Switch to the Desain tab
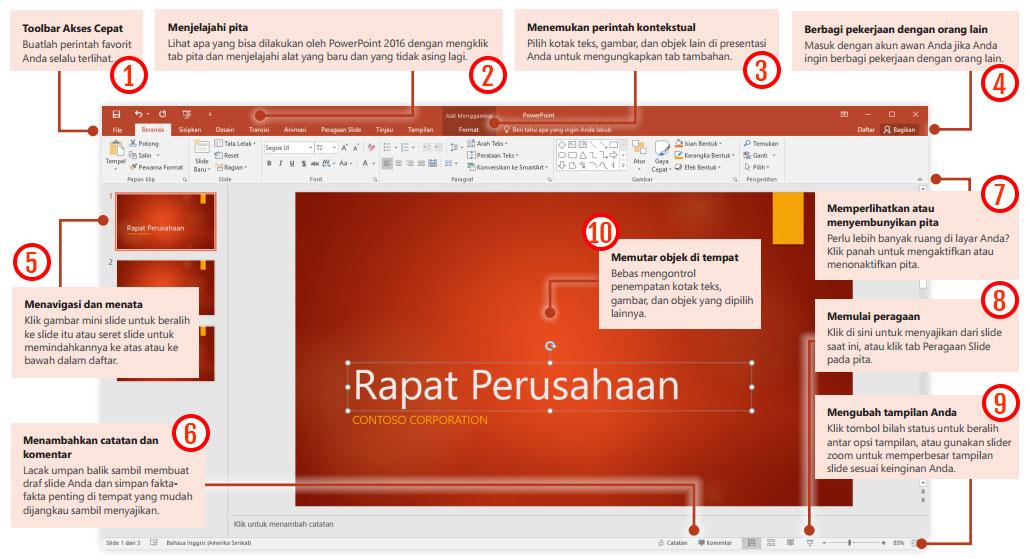 click(x=225, y=129)
